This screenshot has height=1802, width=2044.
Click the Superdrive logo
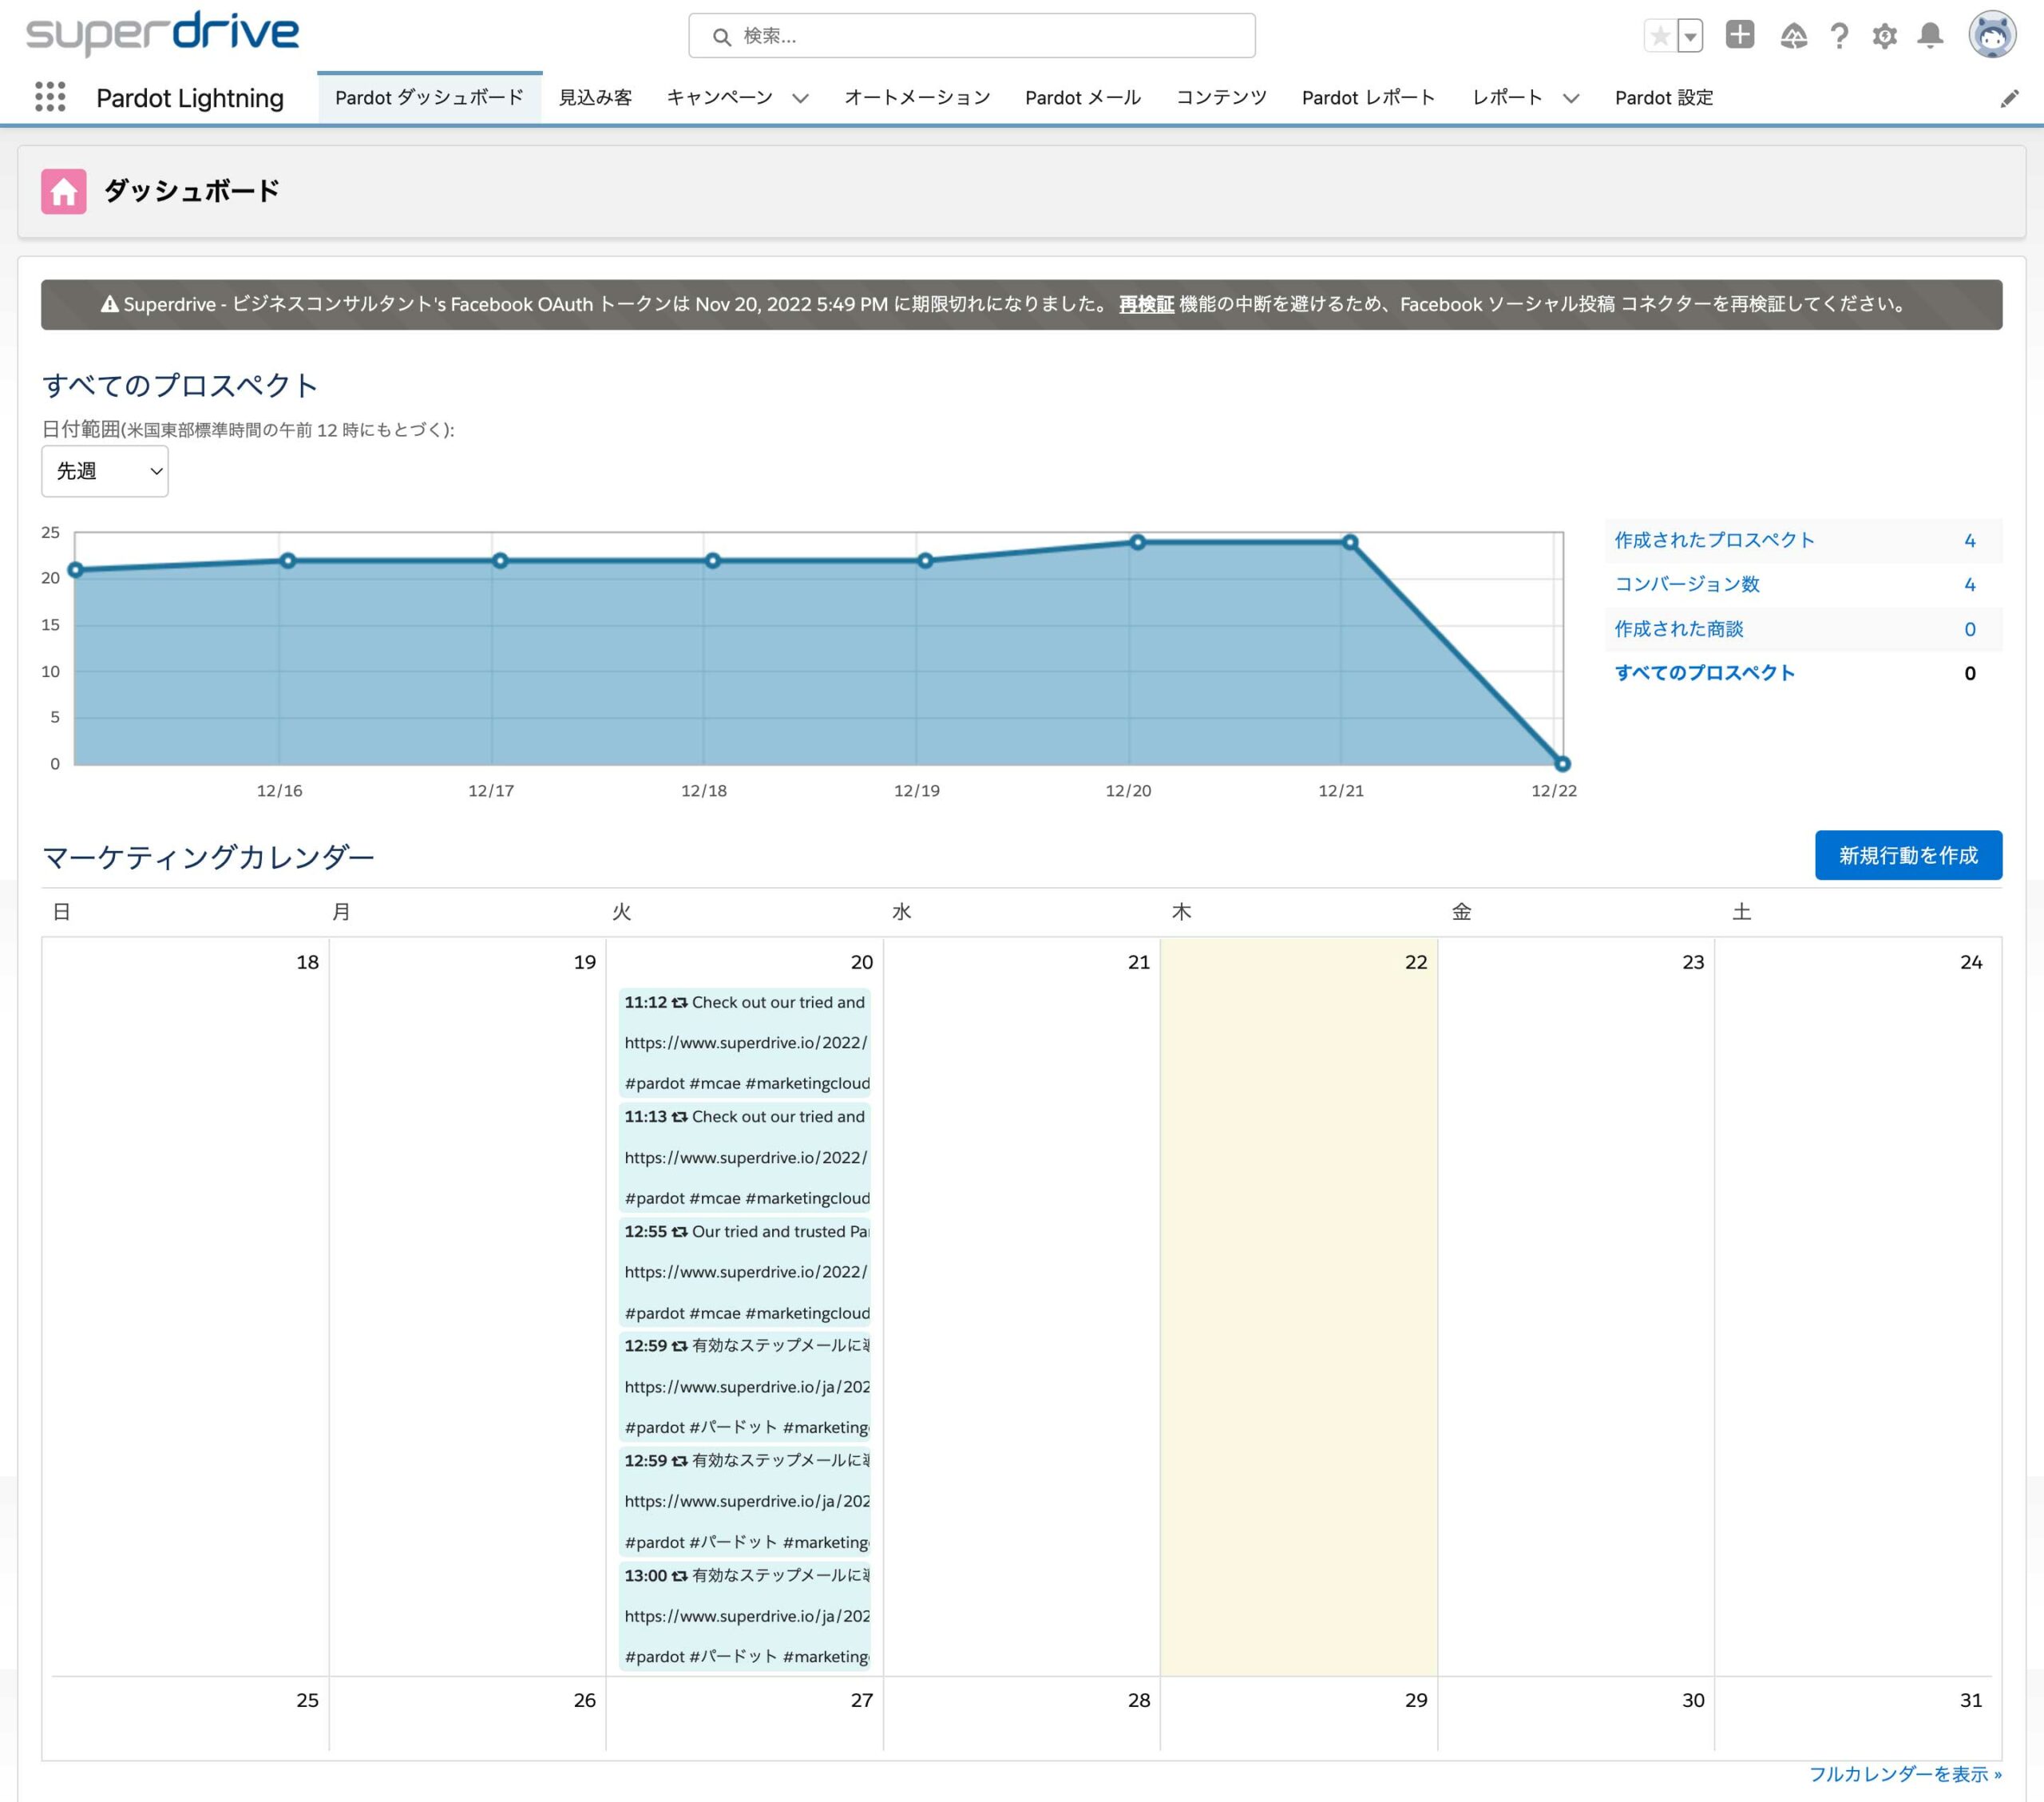click(162, 34)
